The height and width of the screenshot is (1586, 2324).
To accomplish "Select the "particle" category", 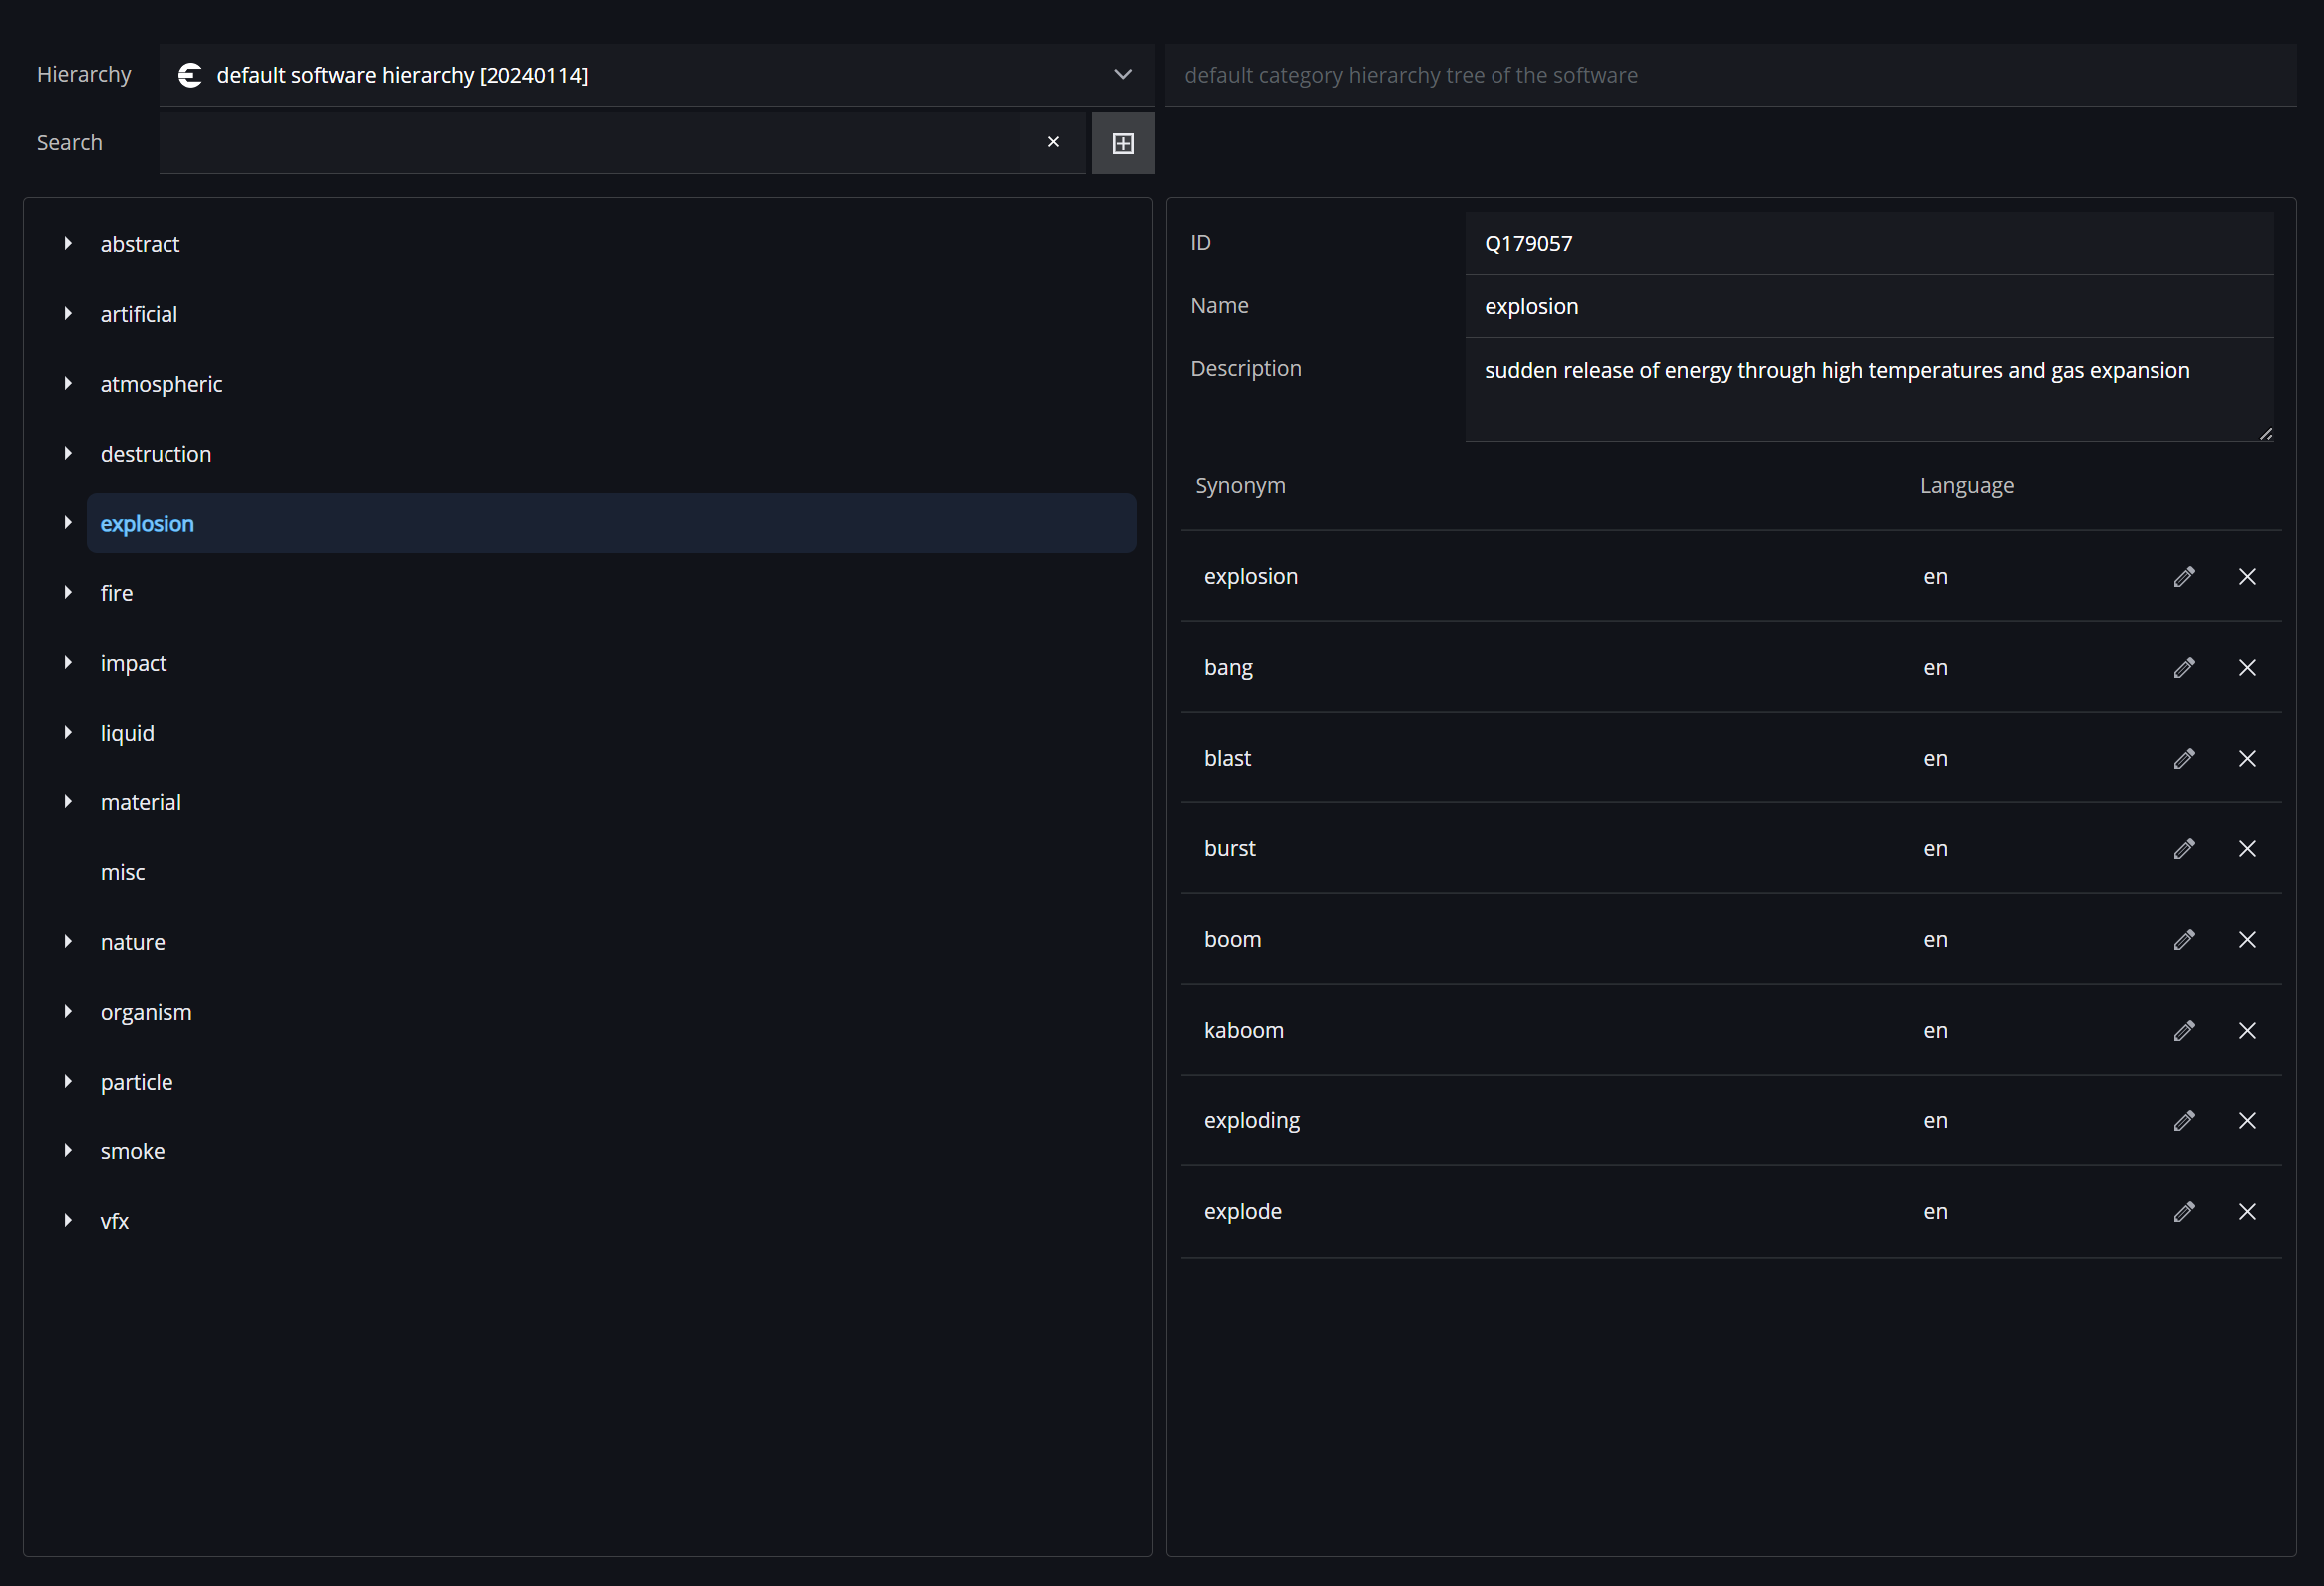I will point(136,1081).
